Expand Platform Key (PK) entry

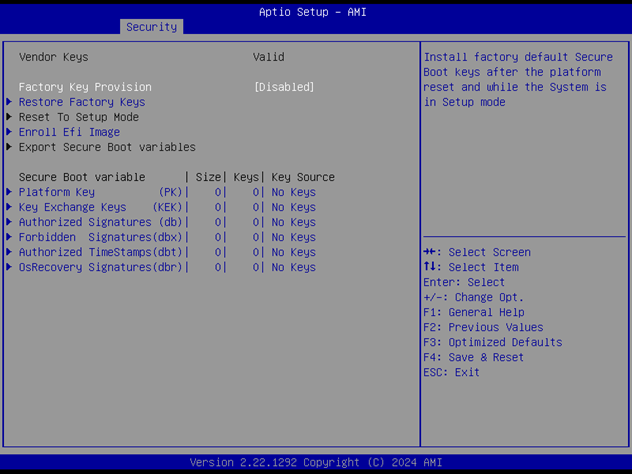(100, 192)
